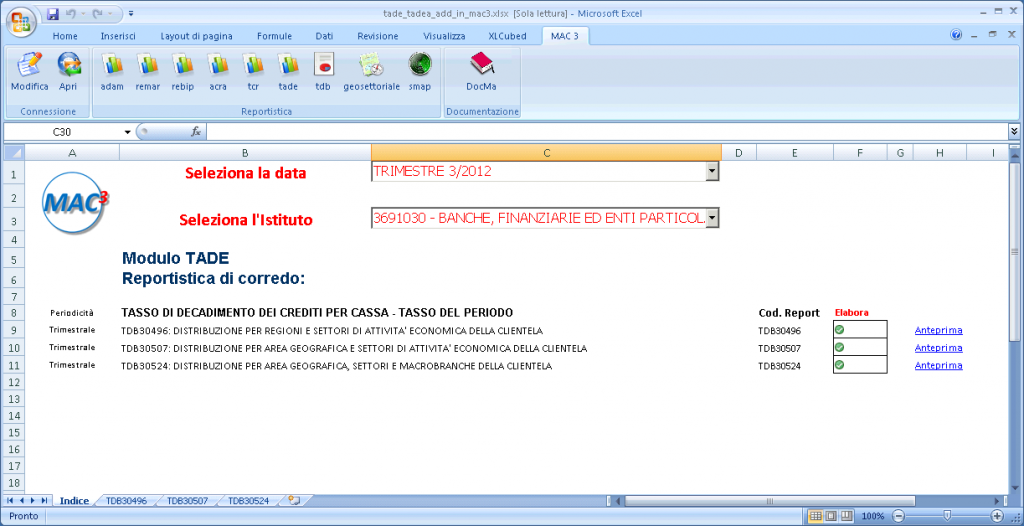Click in the formula bar input
This screenshot has height=526, width=1024.
pyautogui.click(x=607, y=132)
